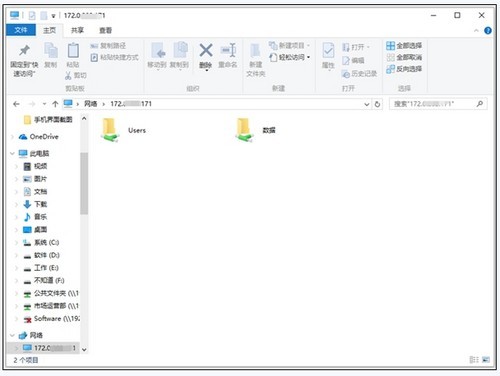Select Music (音乐) in the sidebar
This screenshot has width=500, height=376.
click(35, 217)
